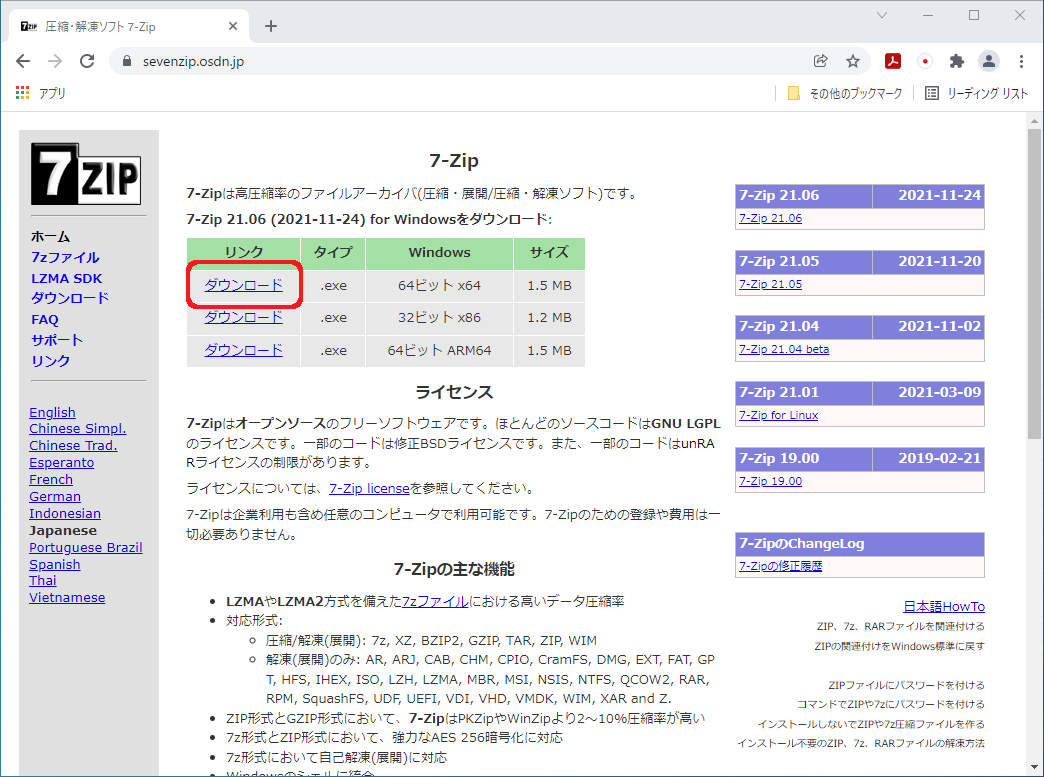Share this page icon

(820, 61)
